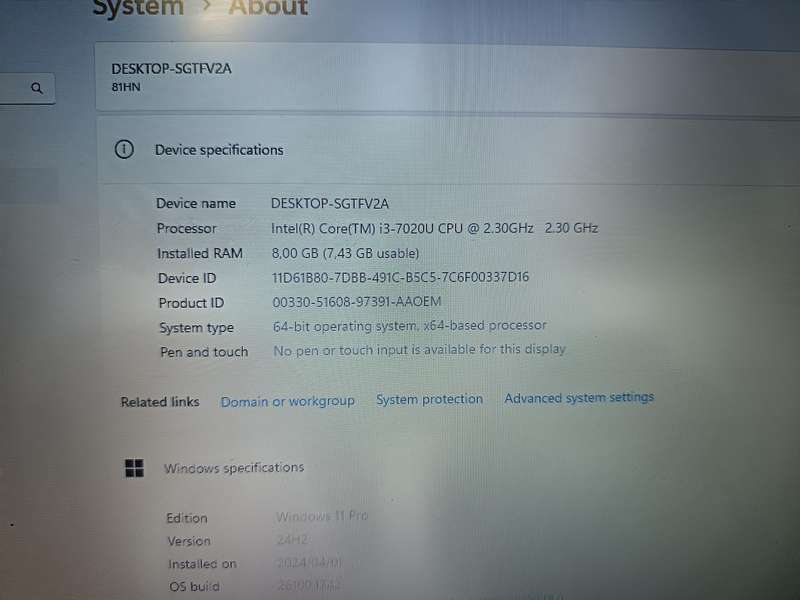Click the System type label
800x600 pixels.
196,328
